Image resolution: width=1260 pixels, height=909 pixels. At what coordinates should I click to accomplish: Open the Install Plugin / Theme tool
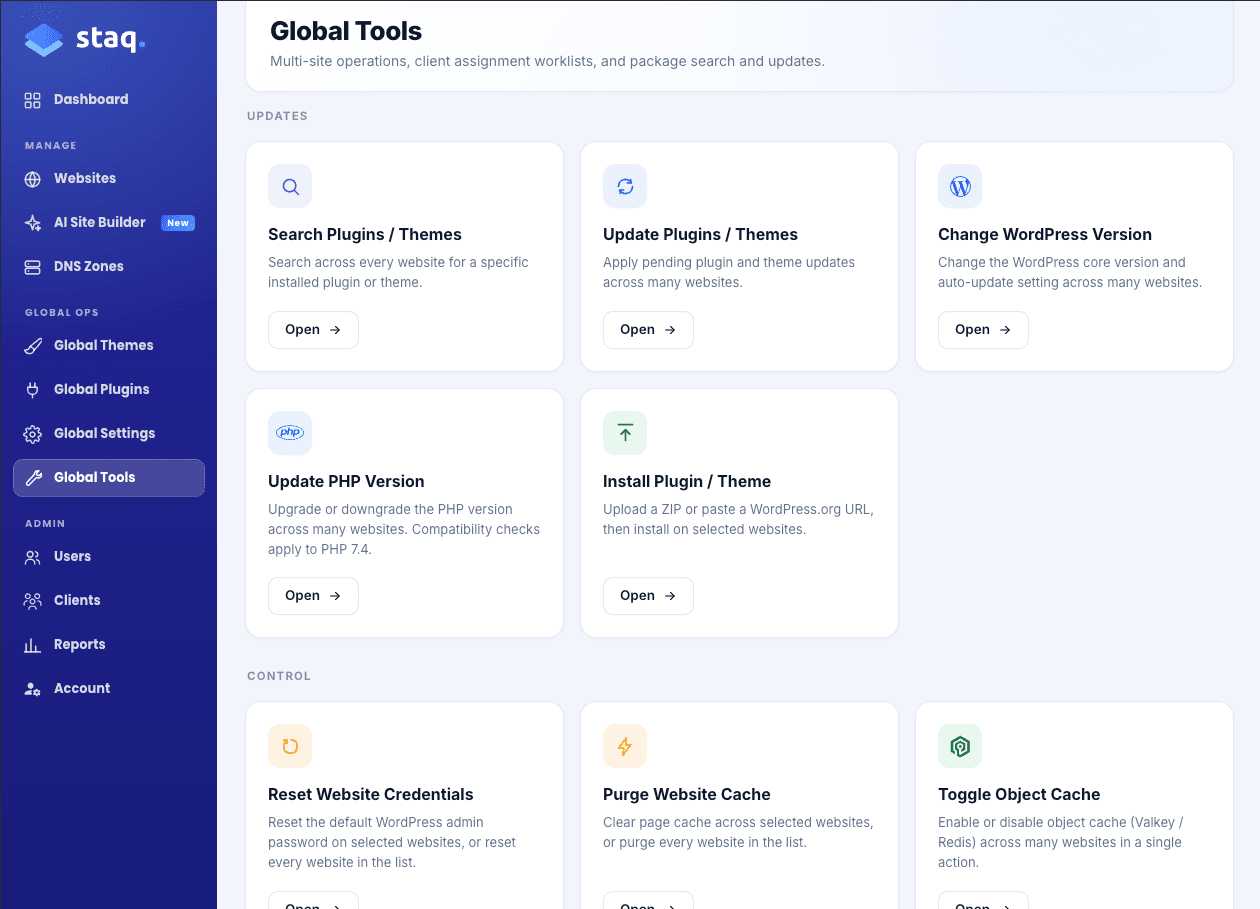648,596
